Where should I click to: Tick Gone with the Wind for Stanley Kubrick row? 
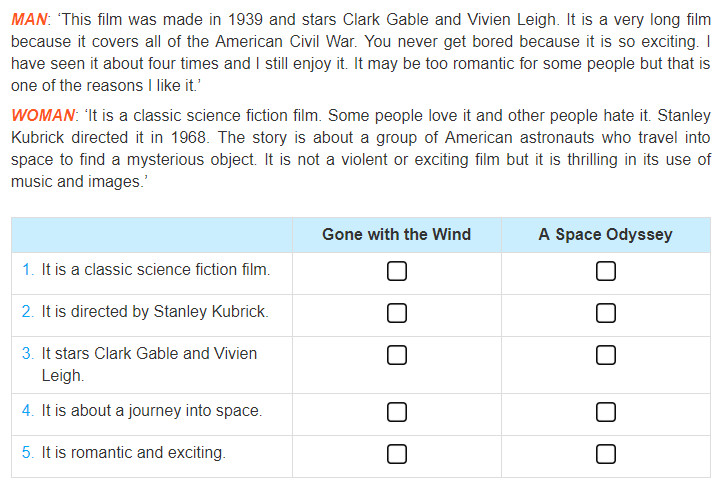point(396,313)
